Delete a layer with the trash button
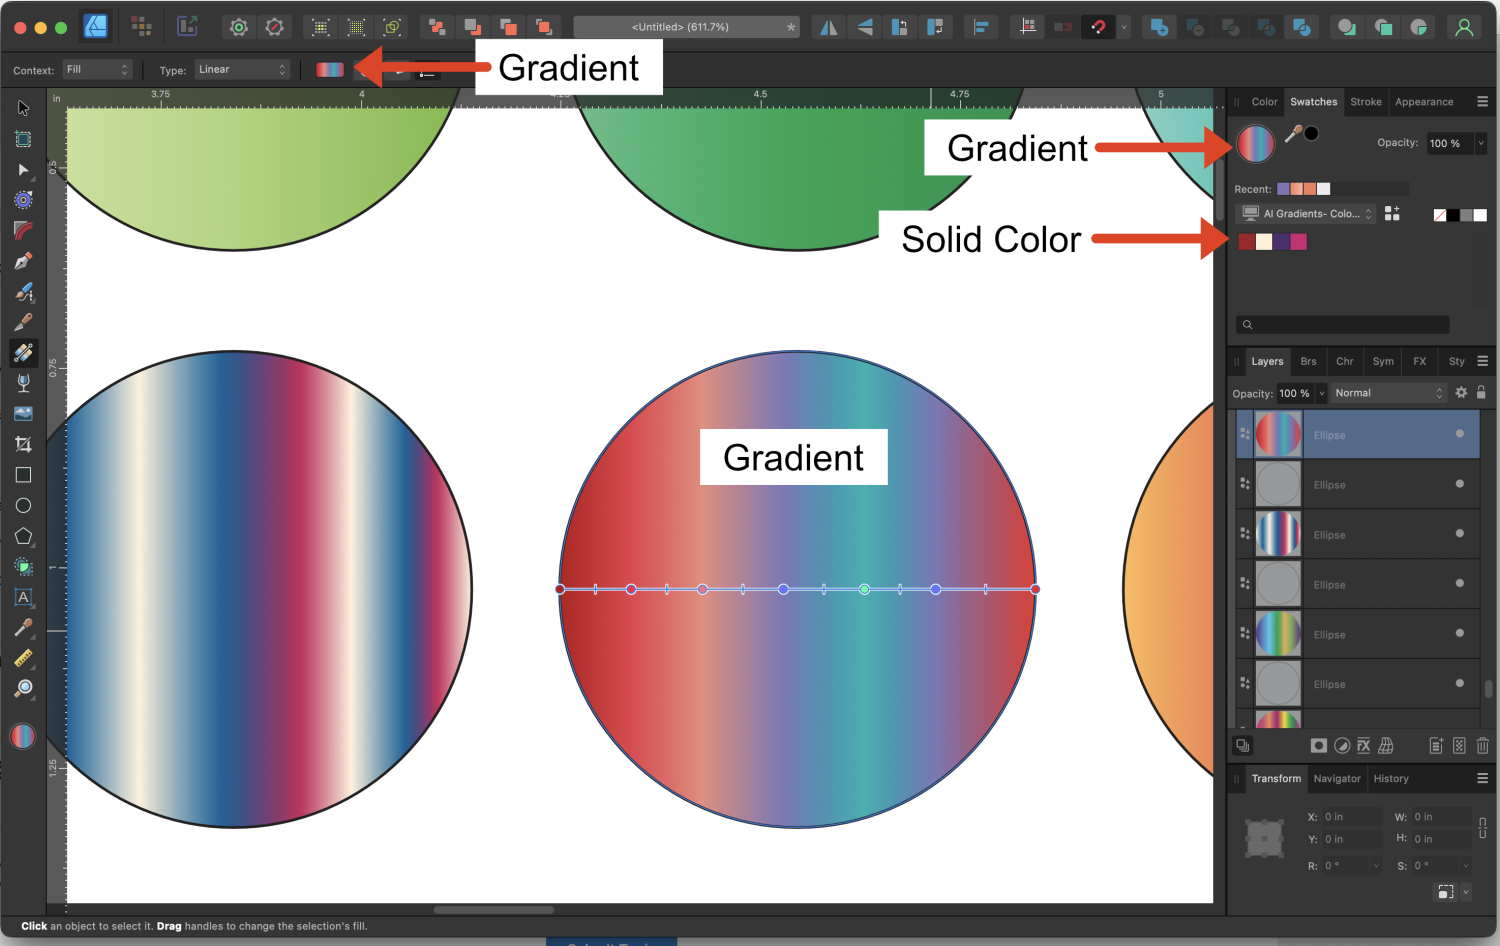The image size is (1500, 946). (1484, 745)
